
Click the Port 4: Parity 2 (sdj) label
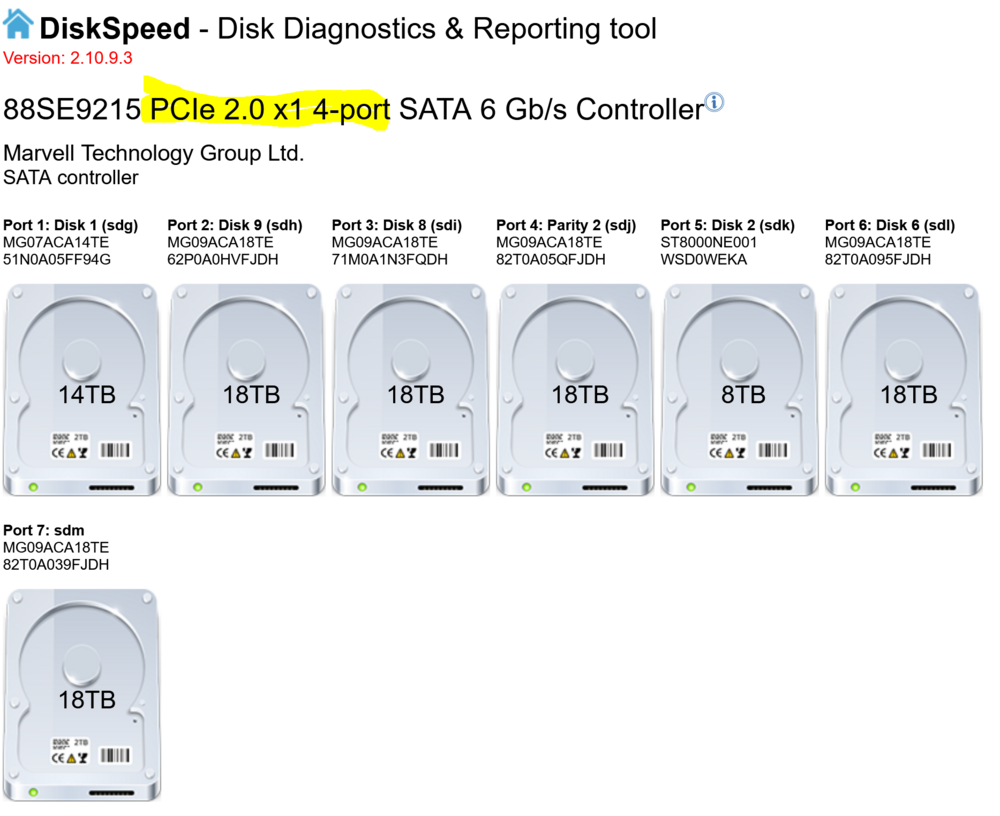[x=566, y=225]
